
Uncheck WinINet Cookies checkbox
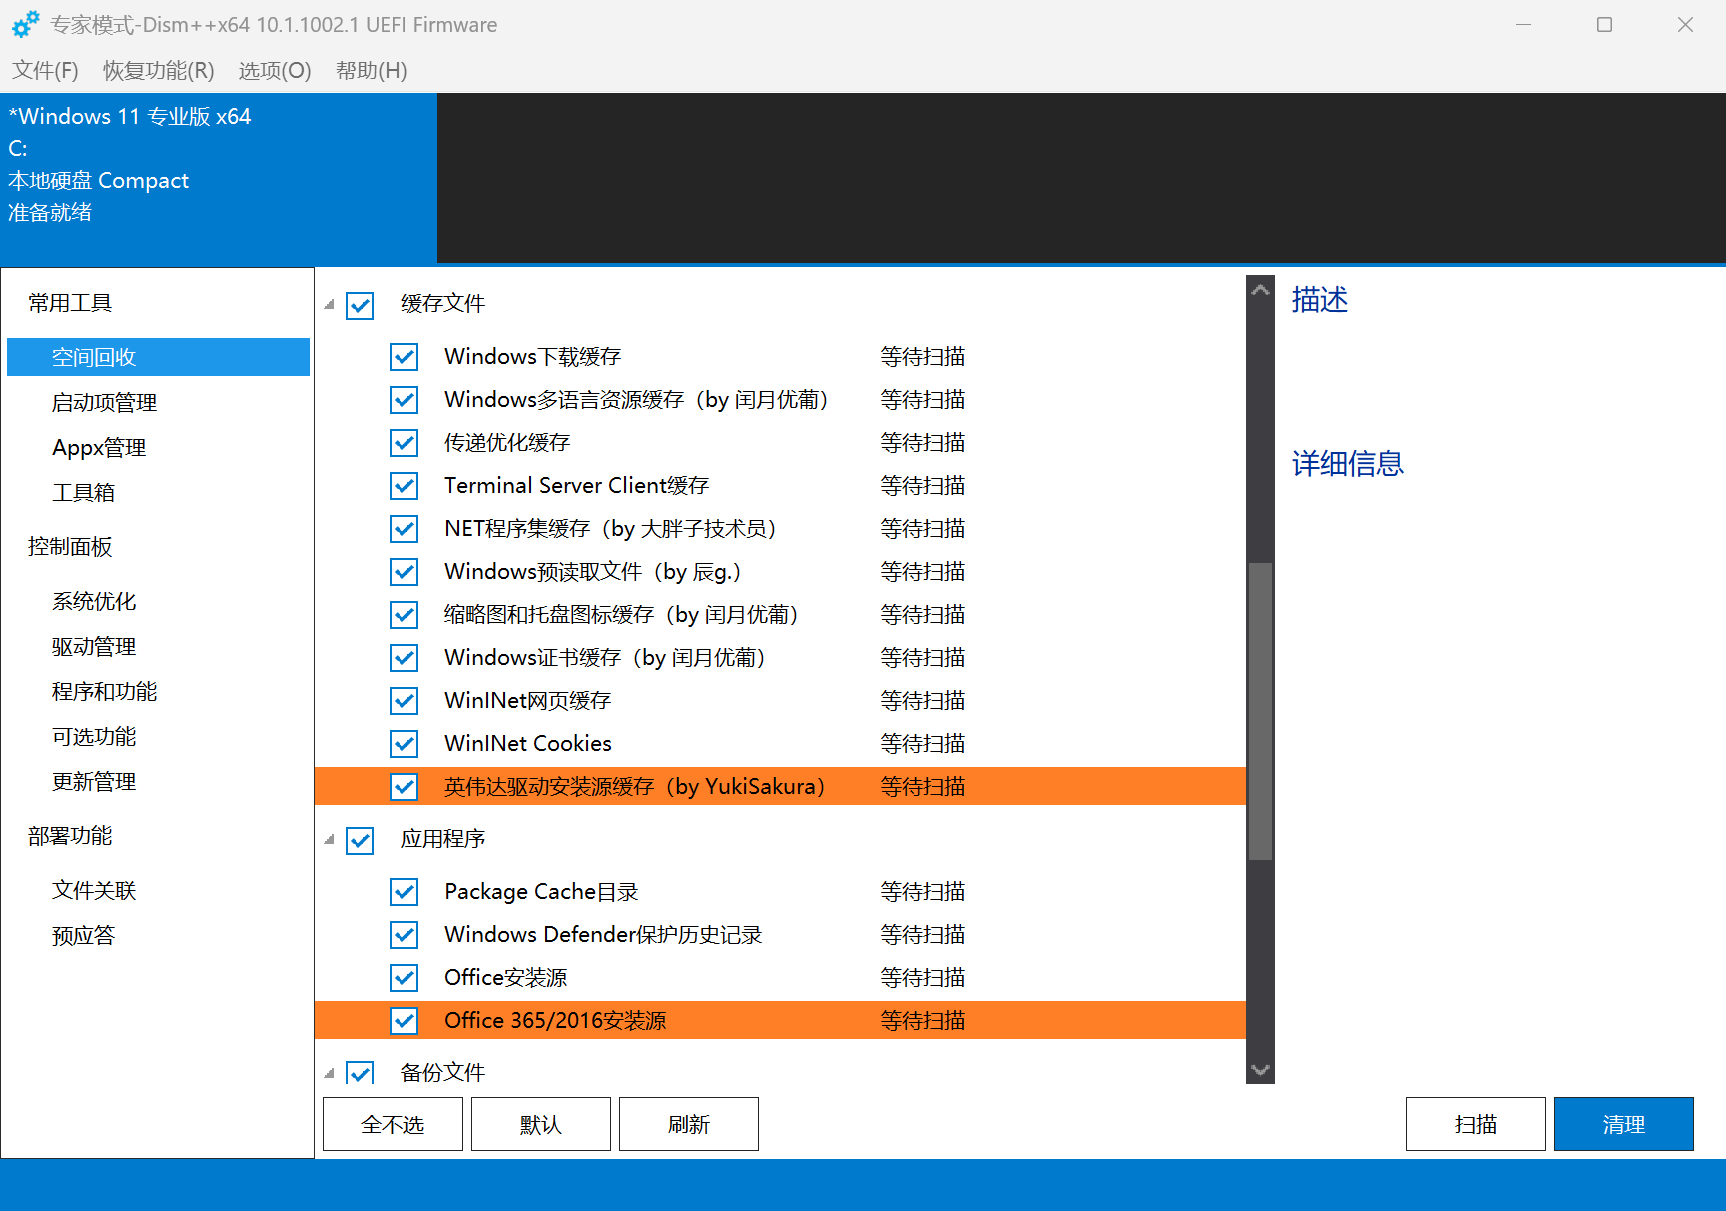[404, 744]
